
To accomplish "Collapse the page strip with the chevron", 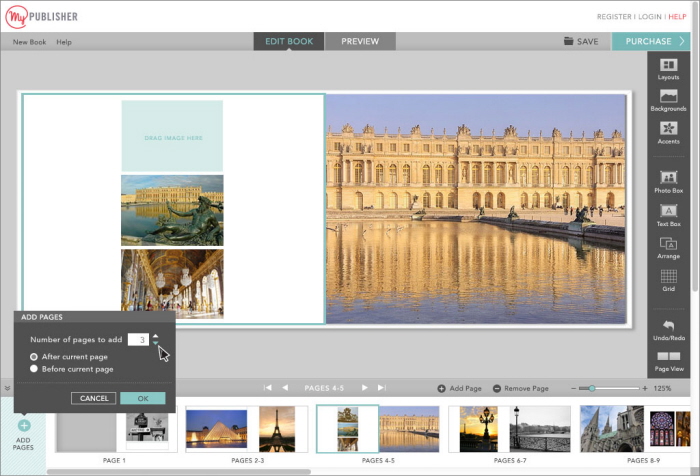I will pos(7,388).
